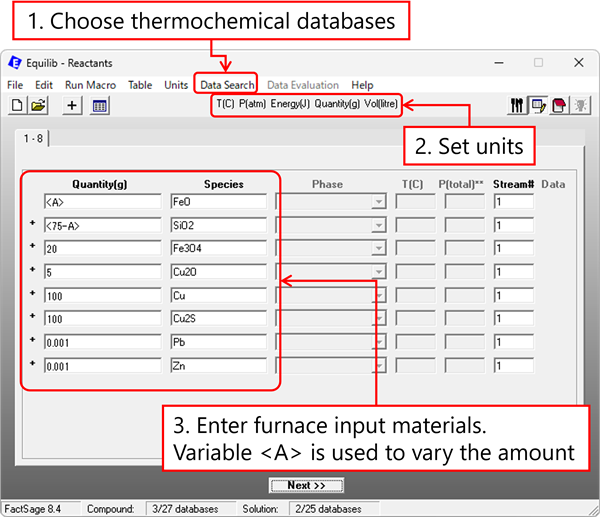Click the Quantity field containing <A>
Image resolution: width=600 pixels, height=517 pixels.
click(x=103, y=202)
